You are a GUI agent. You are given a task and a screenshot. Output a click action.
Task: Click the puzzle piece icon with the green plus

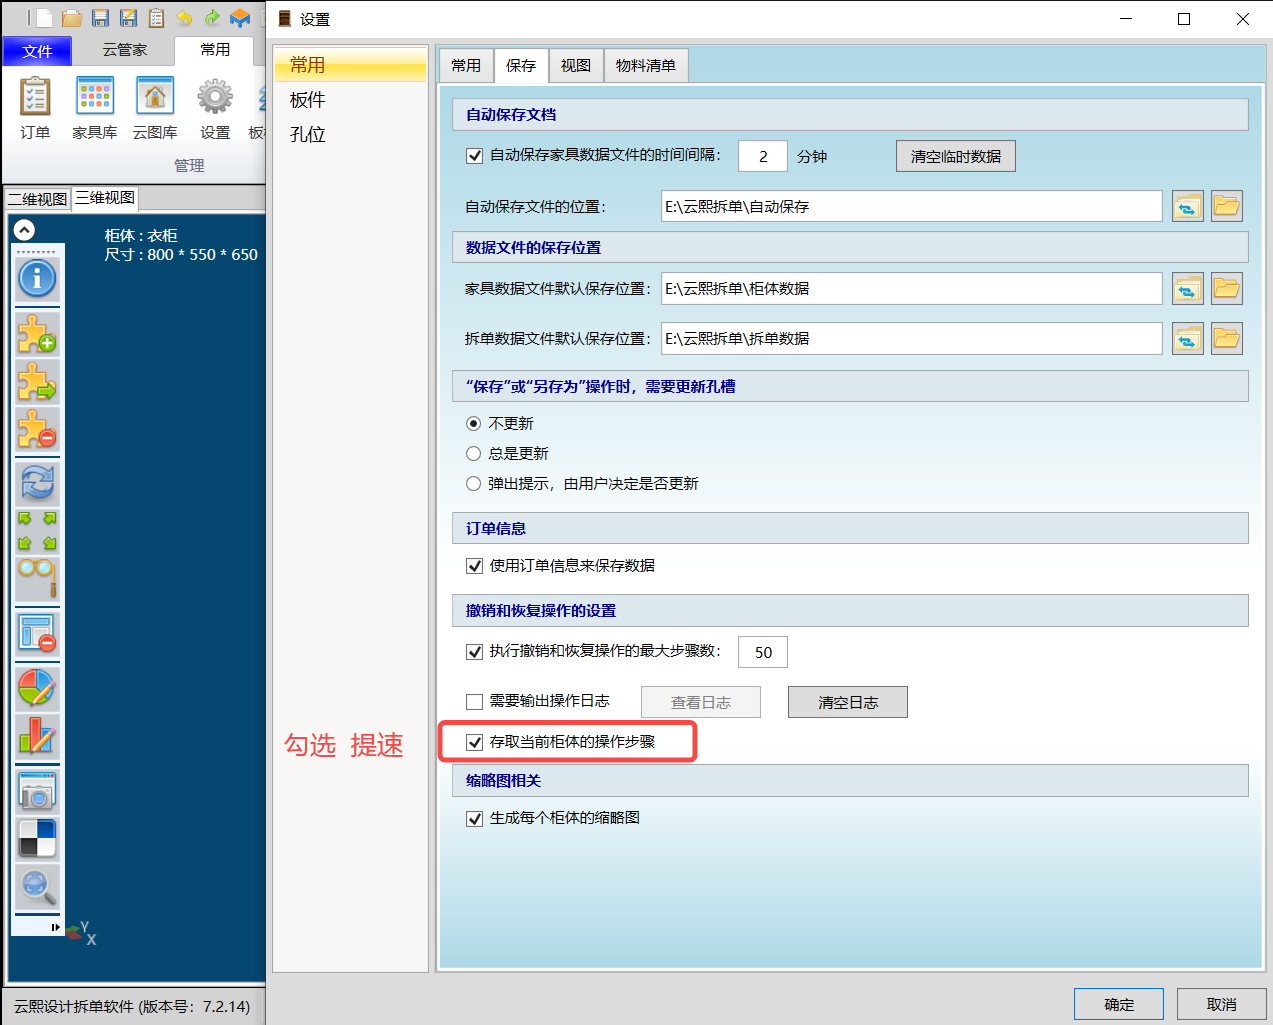point(37,334)
